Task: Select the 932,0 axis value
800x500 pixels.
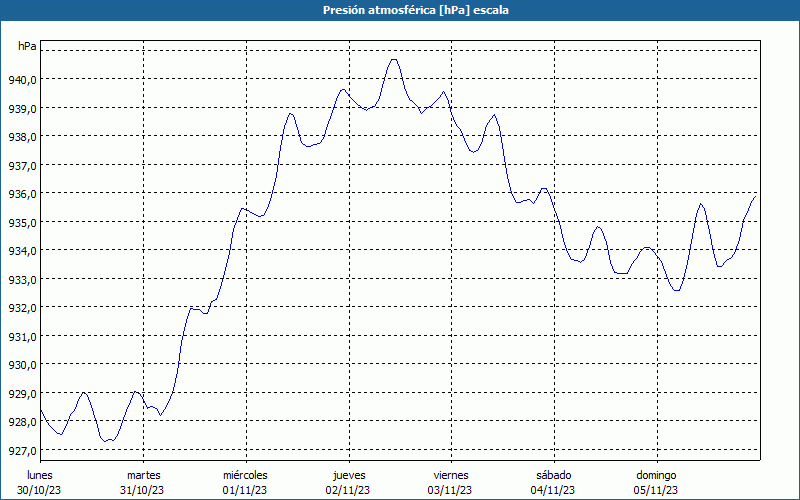Action: [22, 308]
